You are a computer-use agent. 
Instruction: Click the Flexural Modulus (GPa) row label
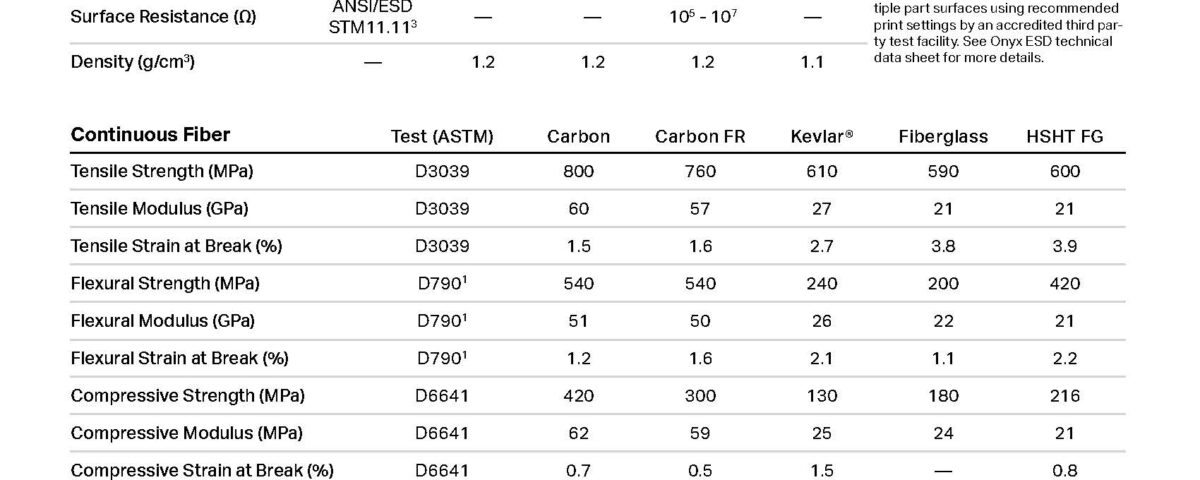(162, 321)
